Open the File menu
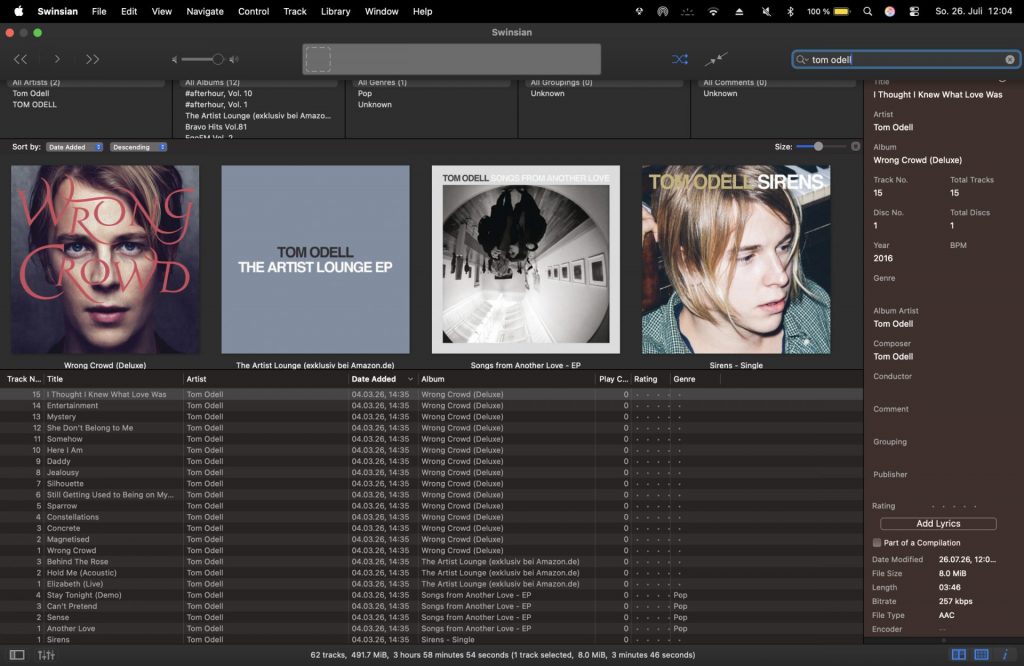This screenshot has width=1024, height=666. pyautogui.click(x=99, y=11)
